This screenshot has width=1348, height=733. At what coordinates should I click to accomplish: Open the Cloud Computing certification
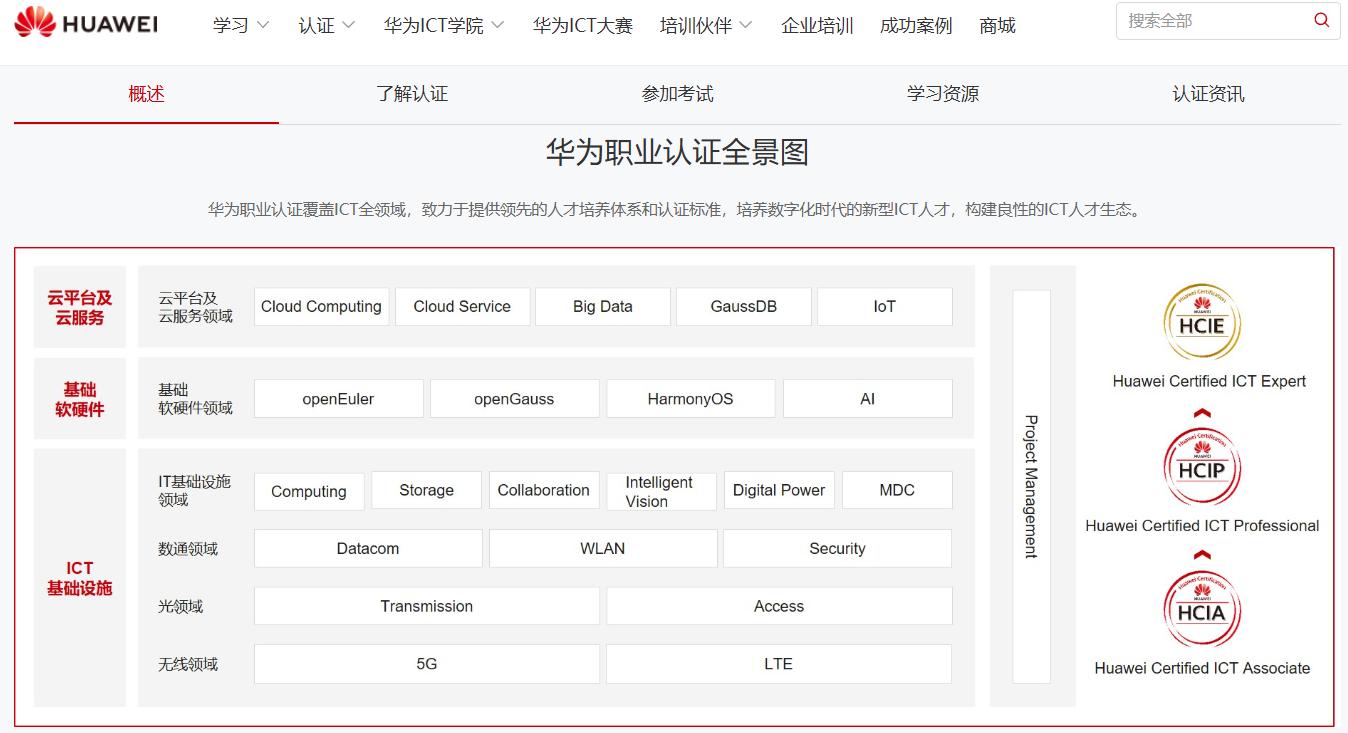coord(321,307)
